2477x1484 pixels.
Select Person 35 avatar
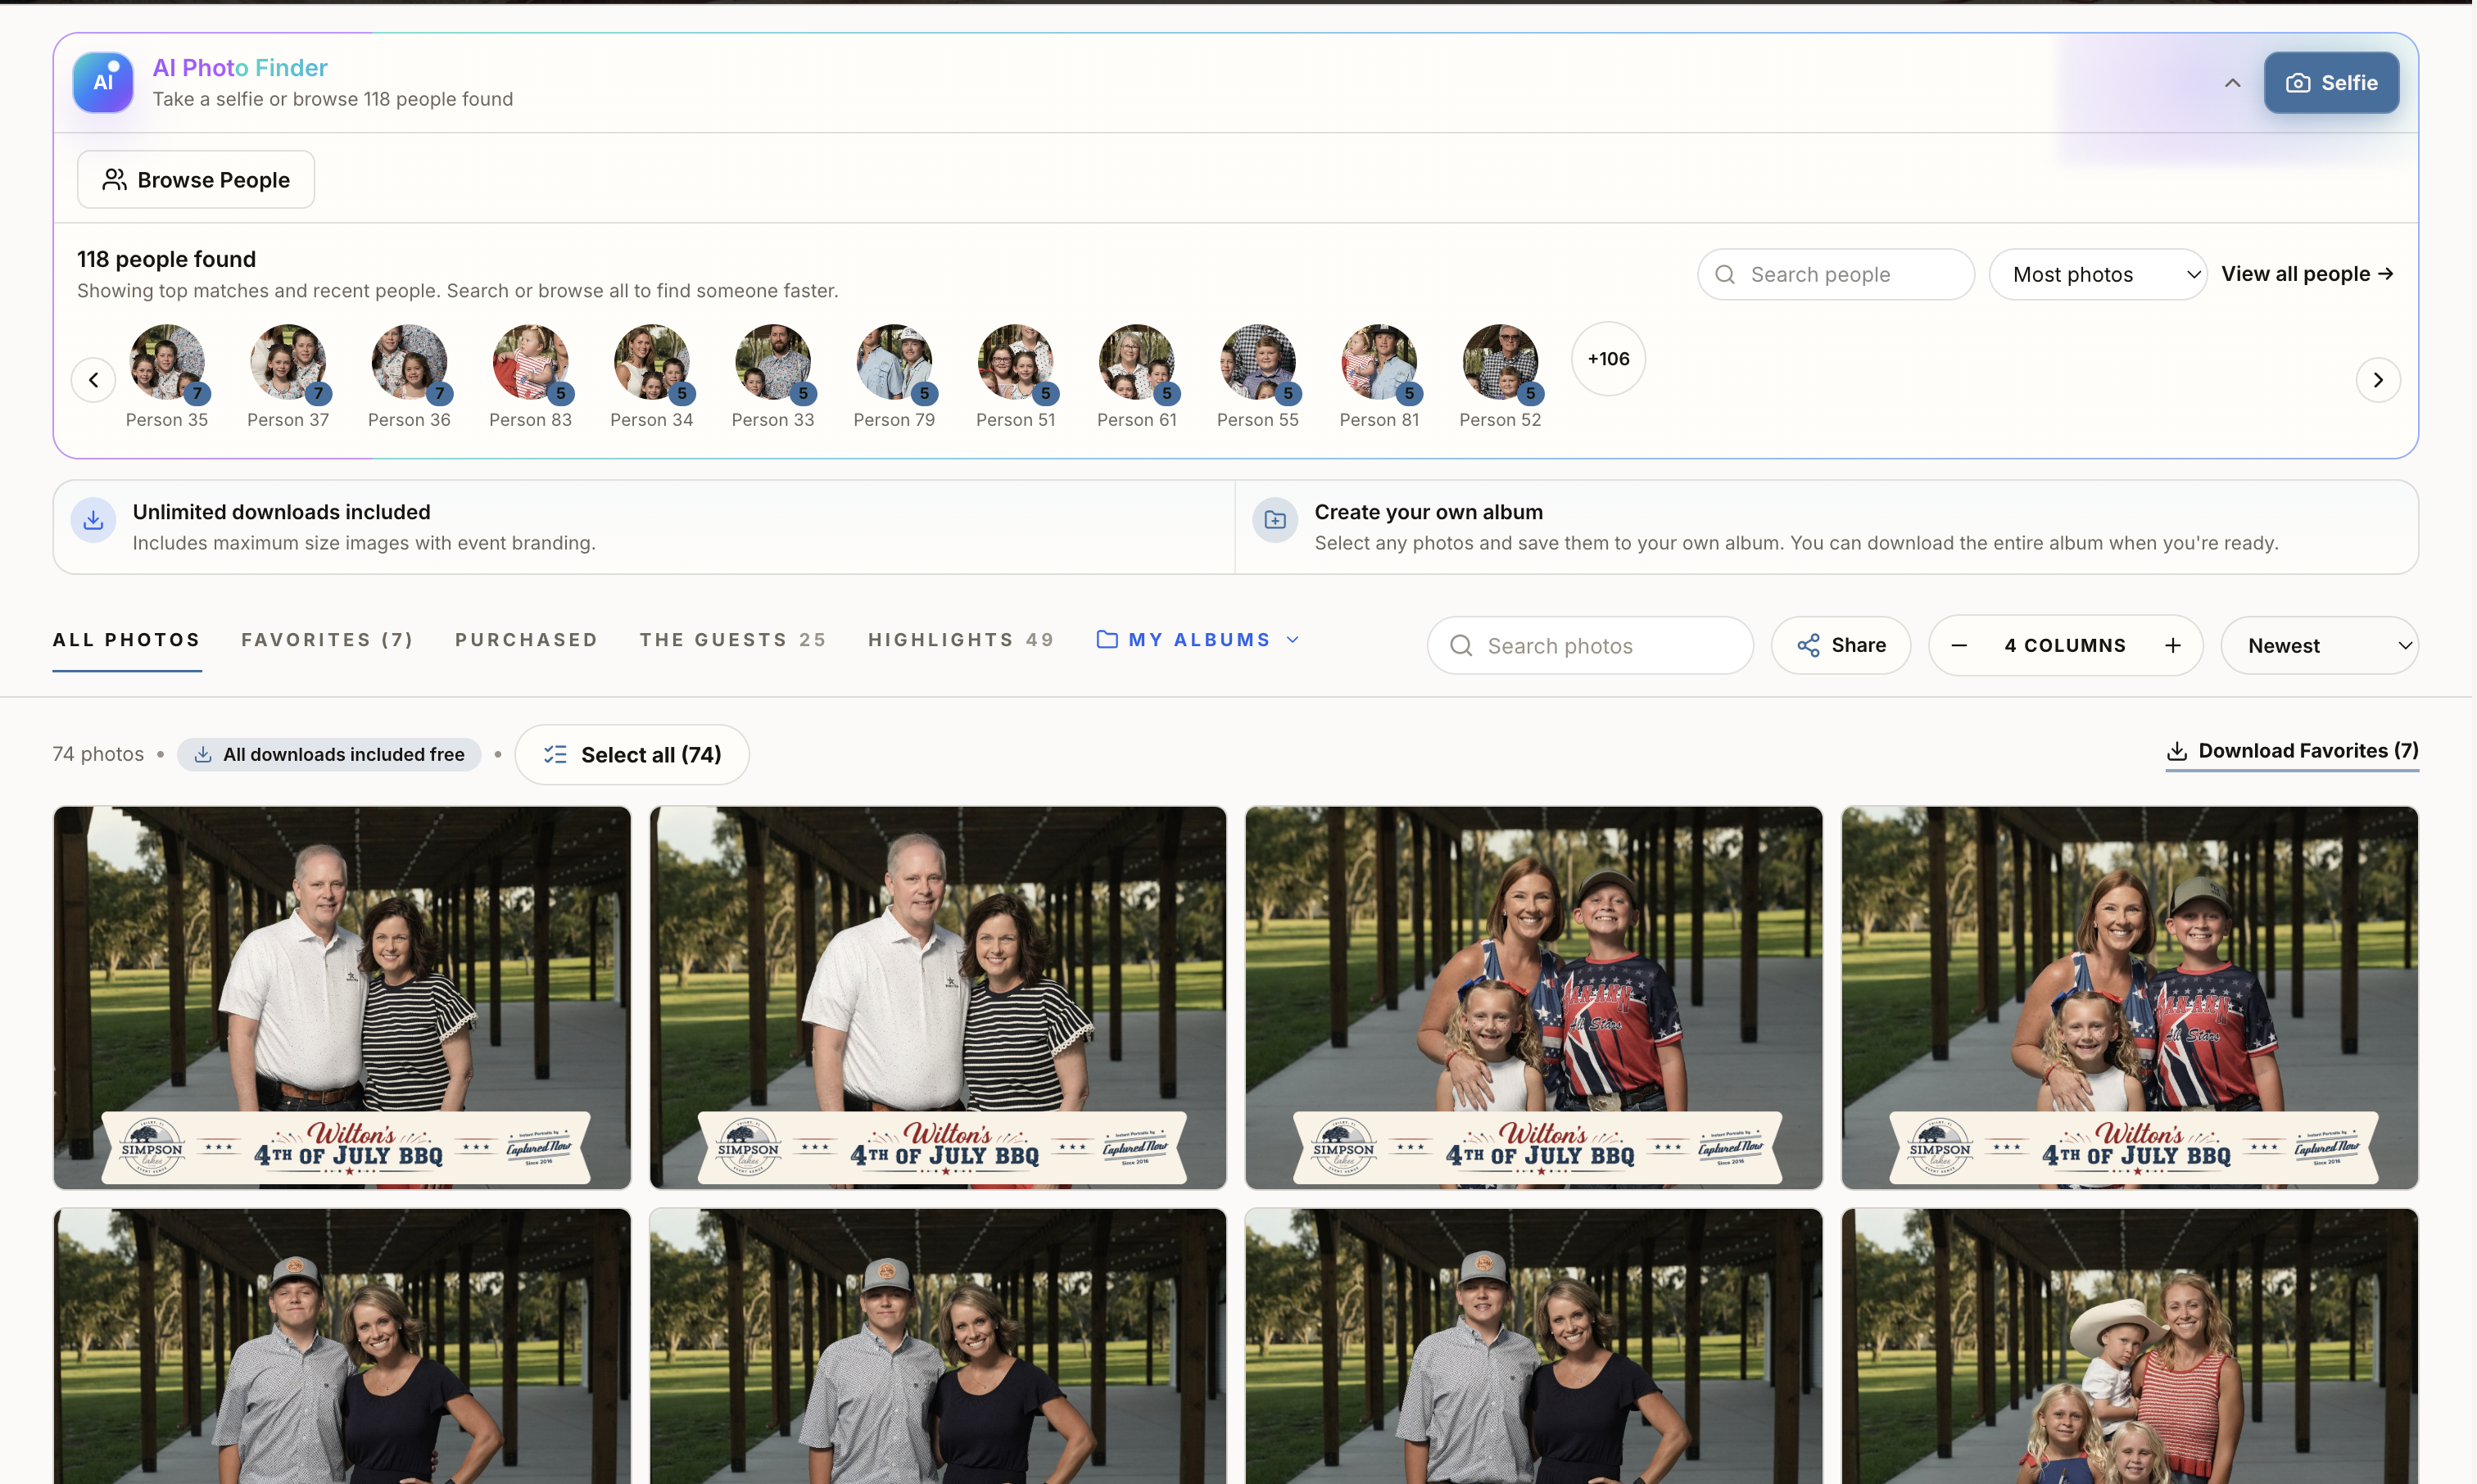pos(167,362)
